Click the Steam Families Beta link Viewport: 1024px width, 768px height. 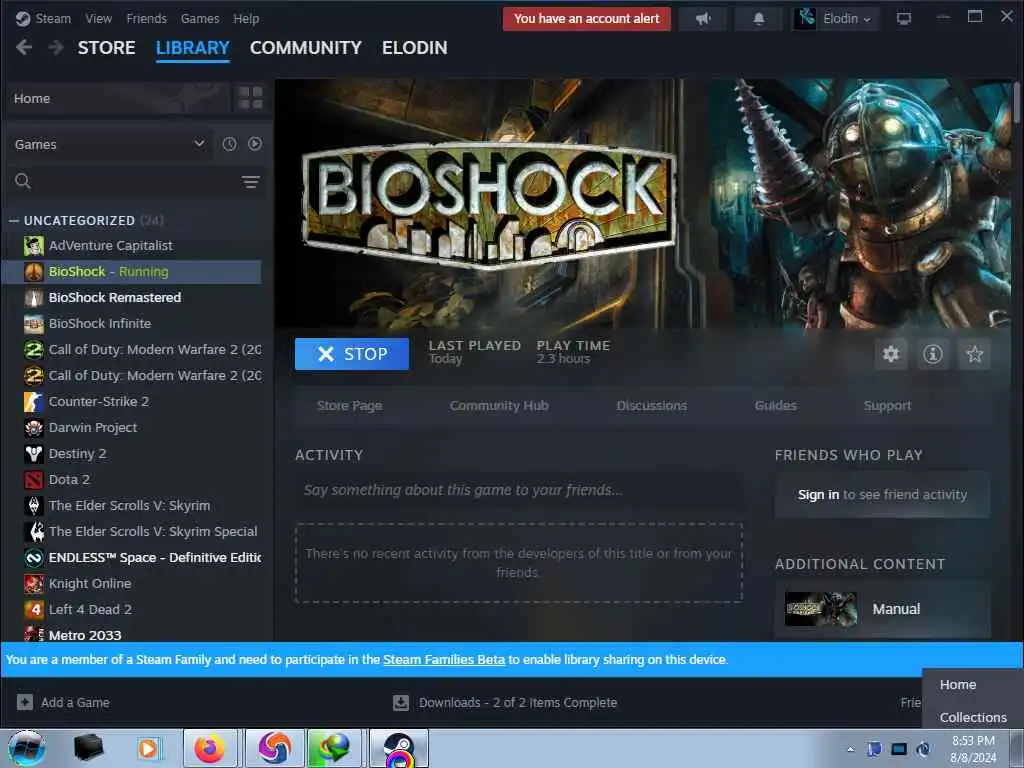pos(444,660)
